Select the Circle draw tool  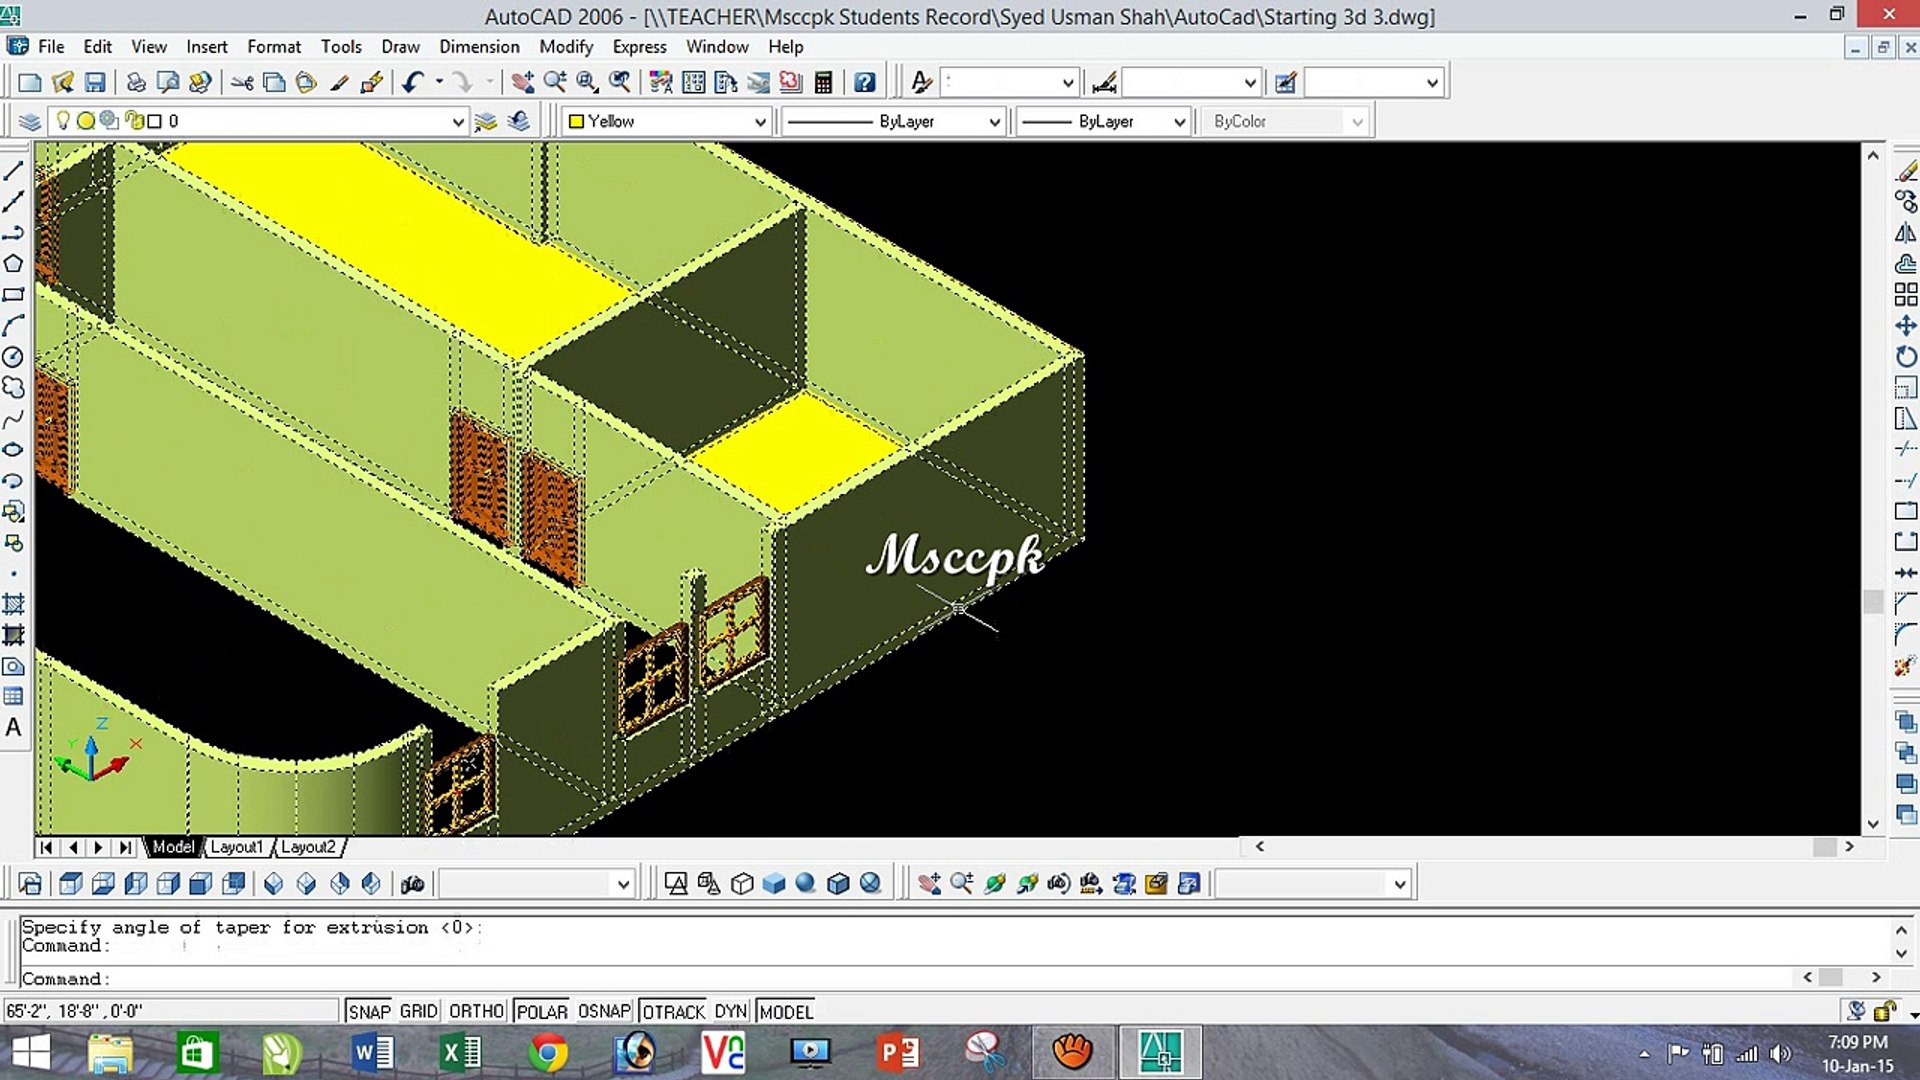tap(13, 357)
